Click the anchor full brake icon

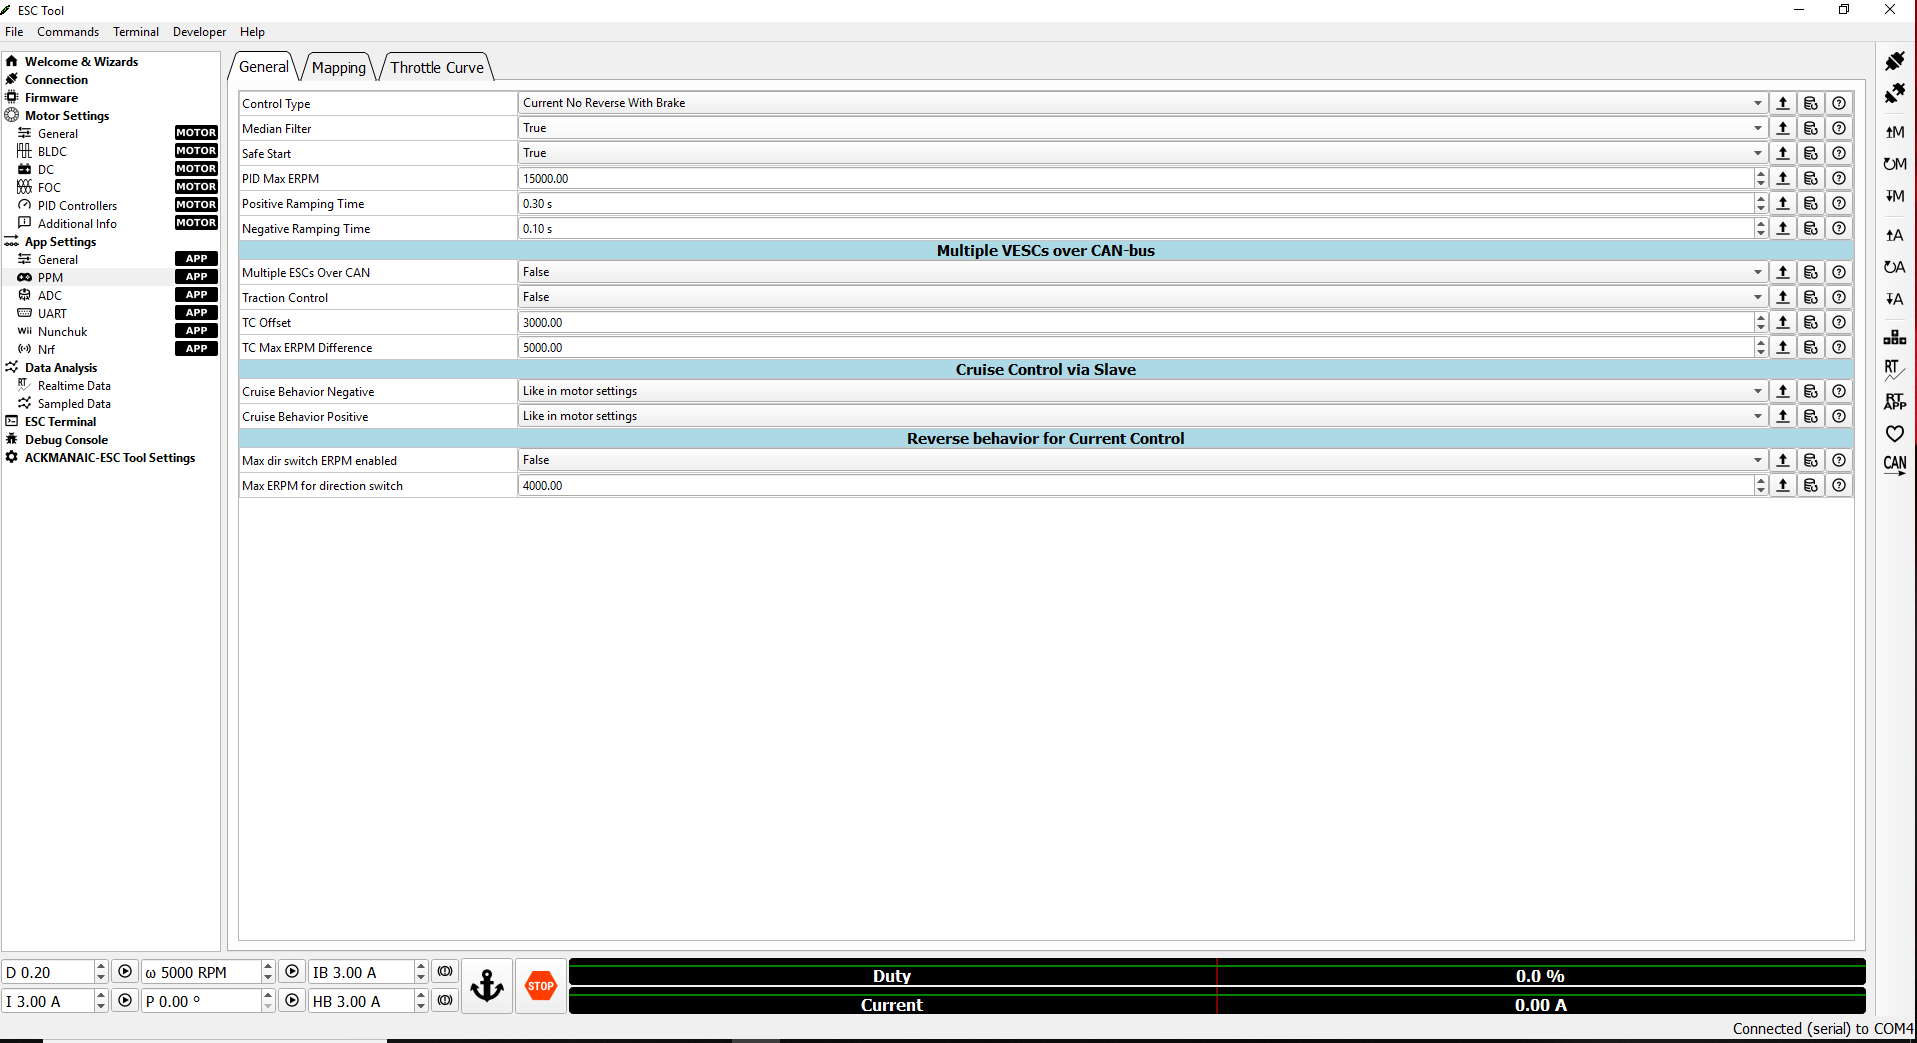[487, 986]
